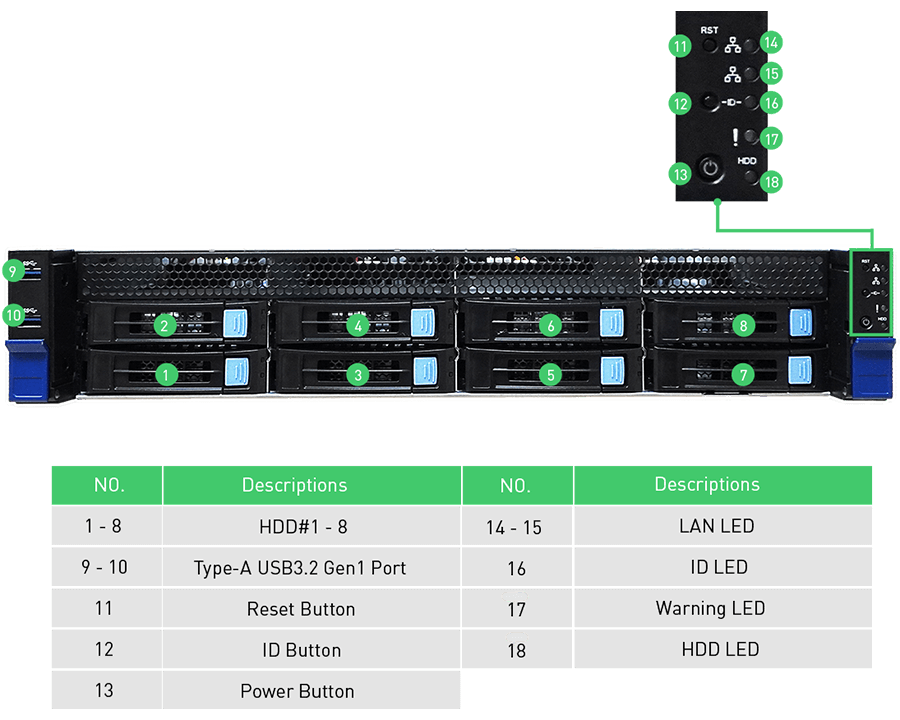Click green marker 11 beside RST button
900x720 pixels.
pos(681,47)
